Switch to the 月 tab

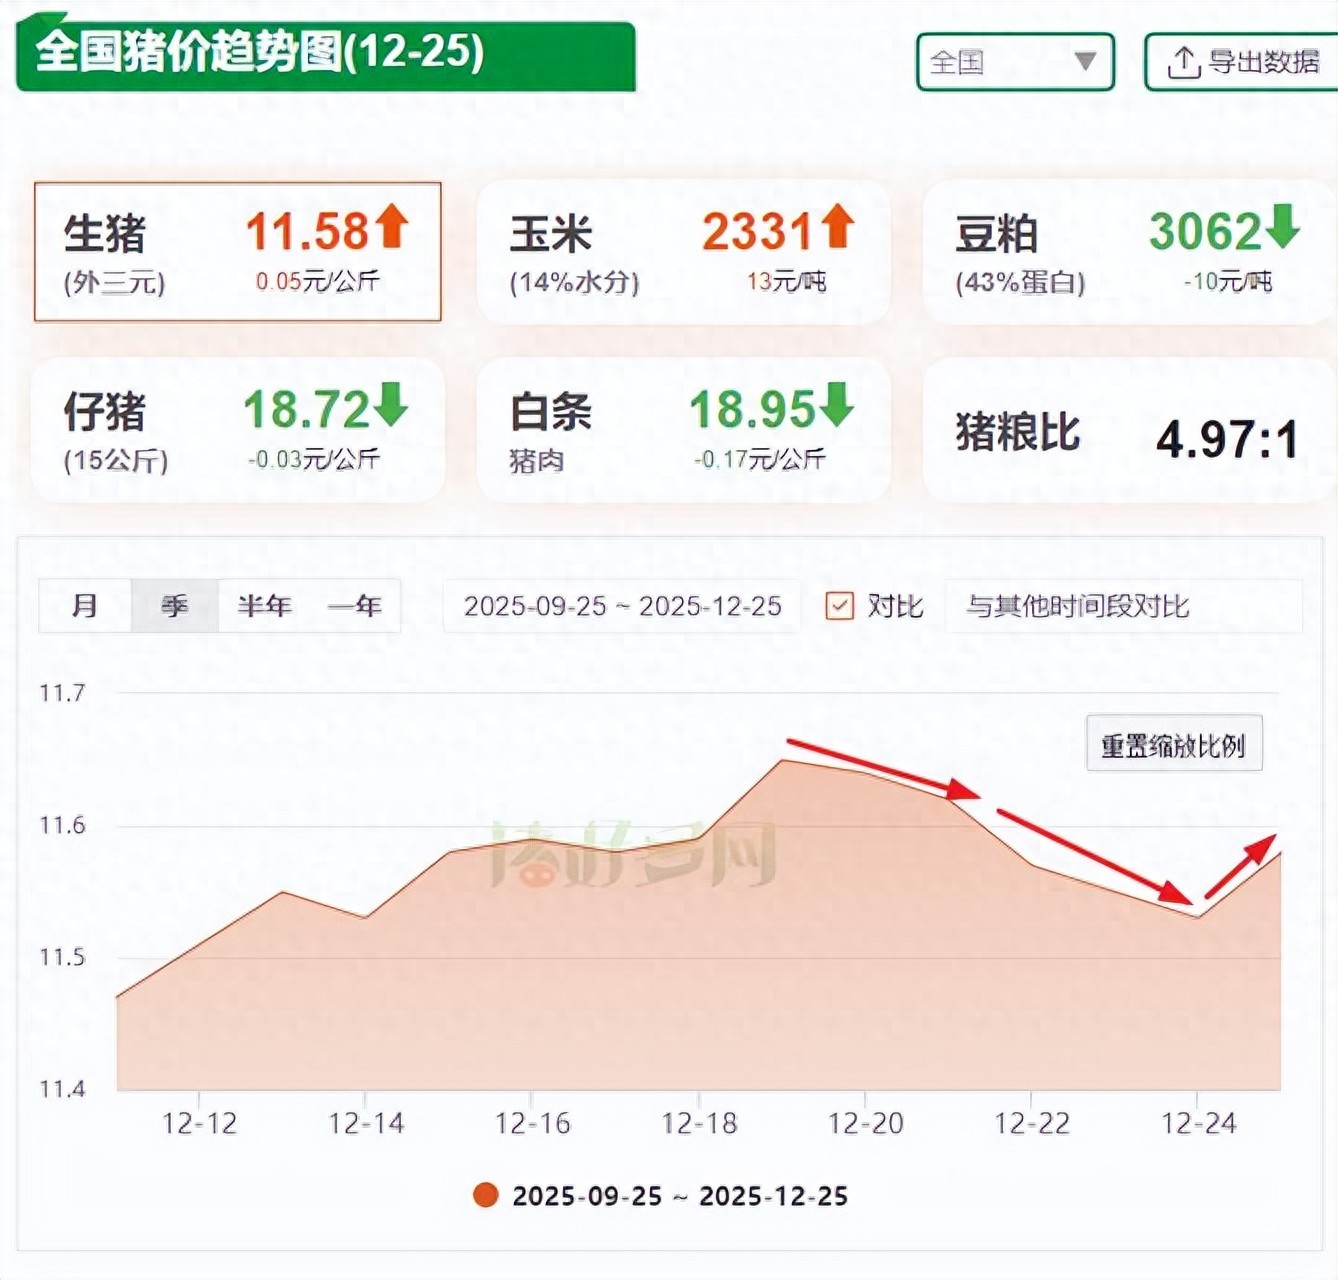pos(85,606)
